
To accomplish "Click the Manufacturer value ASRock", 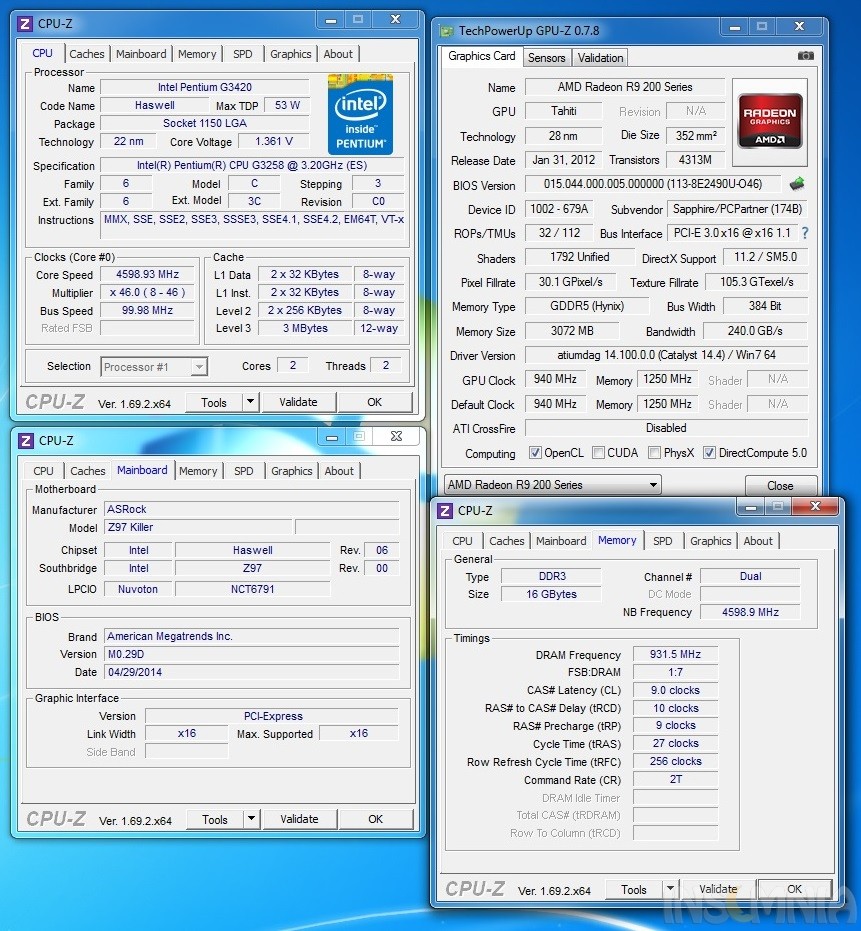I will tap(252, 509).
